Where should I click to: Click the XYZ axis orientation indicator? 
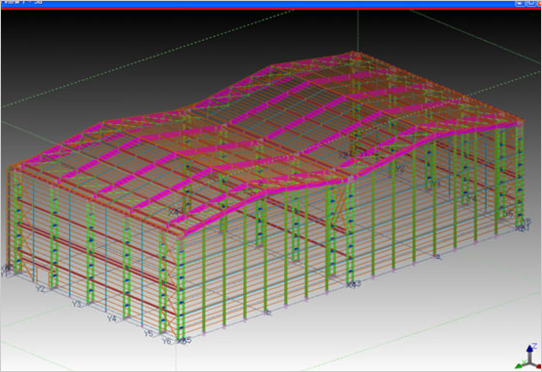click(x=529, y=356)
